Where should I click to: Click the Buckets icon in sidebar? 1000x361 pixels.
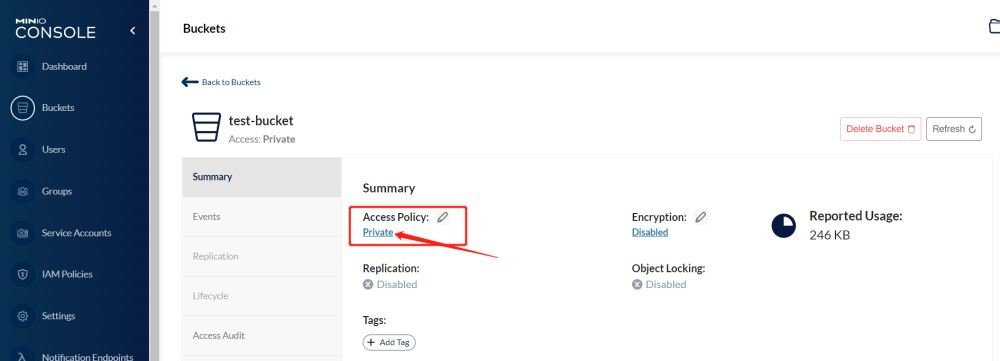point(23,108)
